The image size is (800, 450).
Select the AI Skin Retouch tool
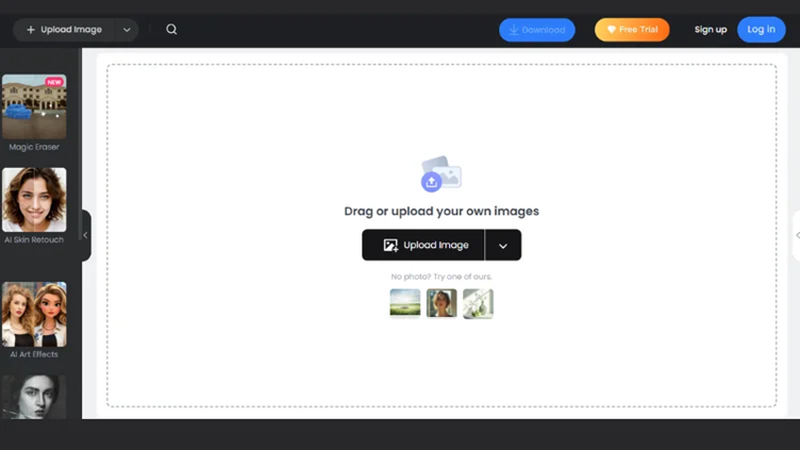[34, 199]
